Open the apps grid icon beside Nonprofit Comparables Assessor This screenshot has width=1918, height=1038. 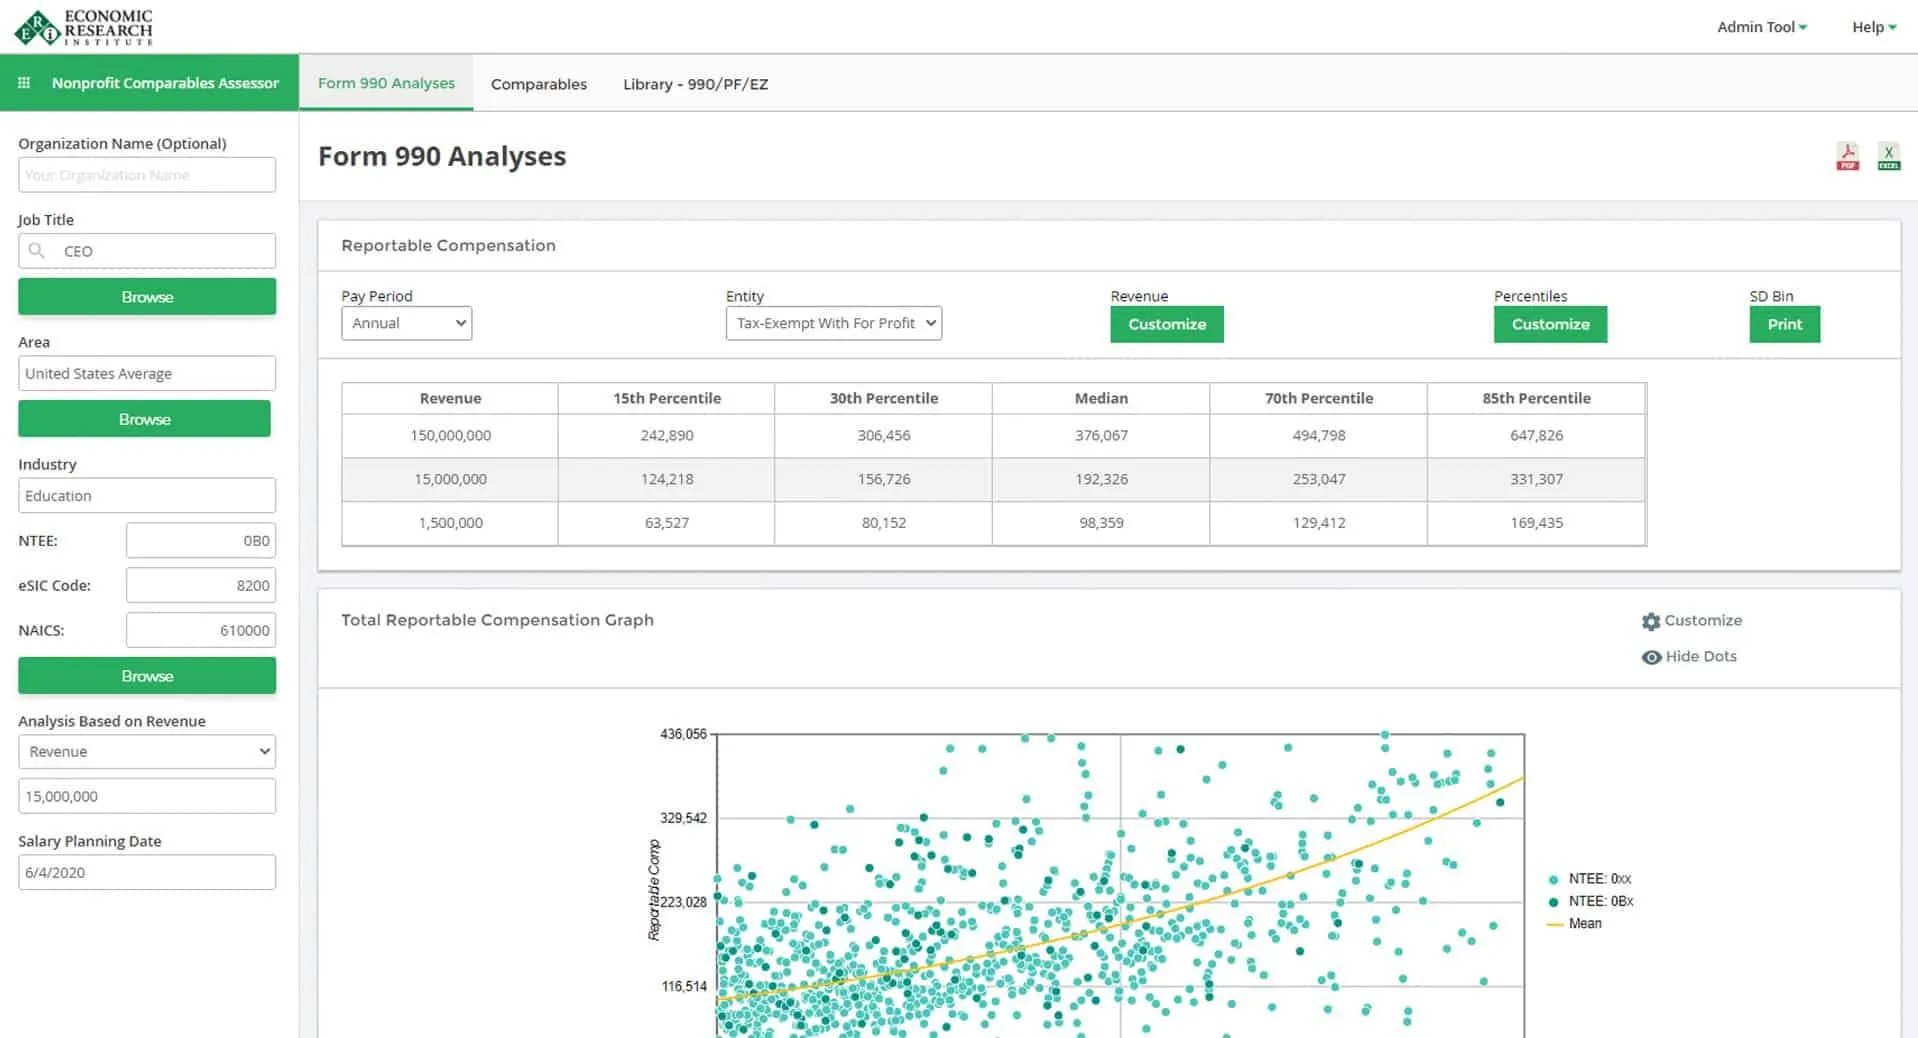tap(24, 83)
